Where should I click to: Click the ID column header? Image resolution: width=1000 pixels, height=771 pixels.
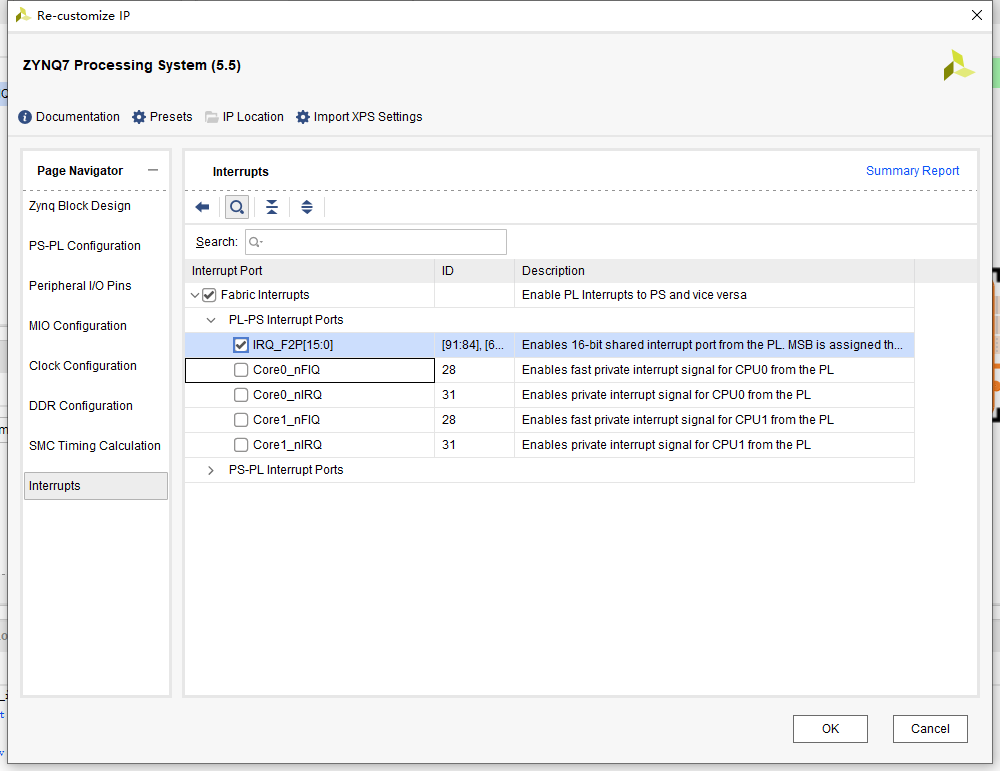click(474, 271)
